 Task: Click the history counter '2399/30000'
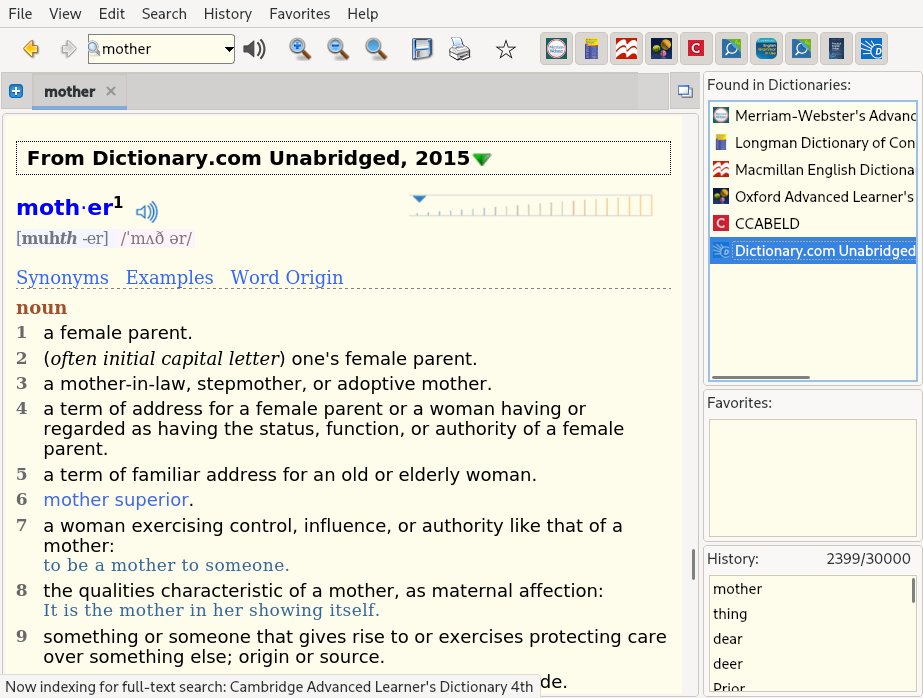[x=868, y=559]
